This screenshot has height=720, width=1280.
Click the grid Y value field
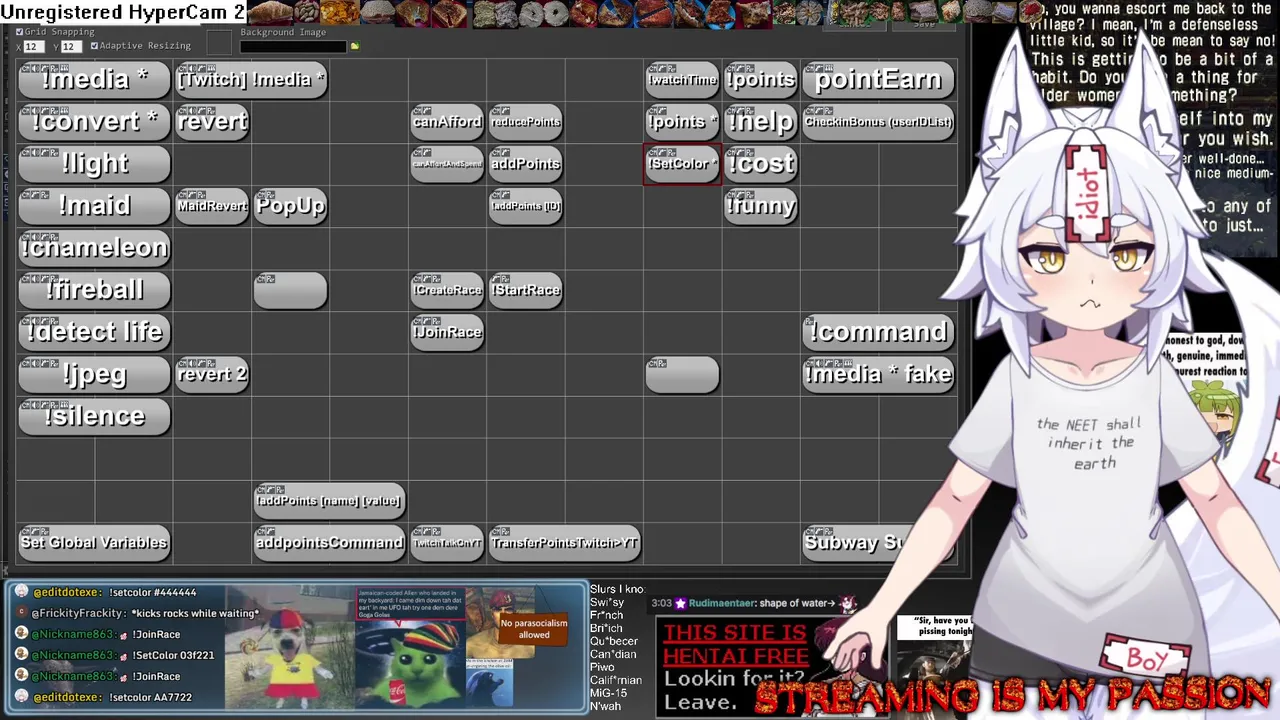[x=71, y=47]
